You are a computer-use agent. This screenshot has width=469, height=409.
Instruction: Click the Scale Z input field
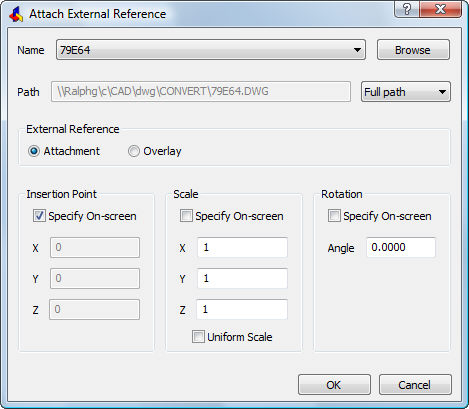click(242, 309)
